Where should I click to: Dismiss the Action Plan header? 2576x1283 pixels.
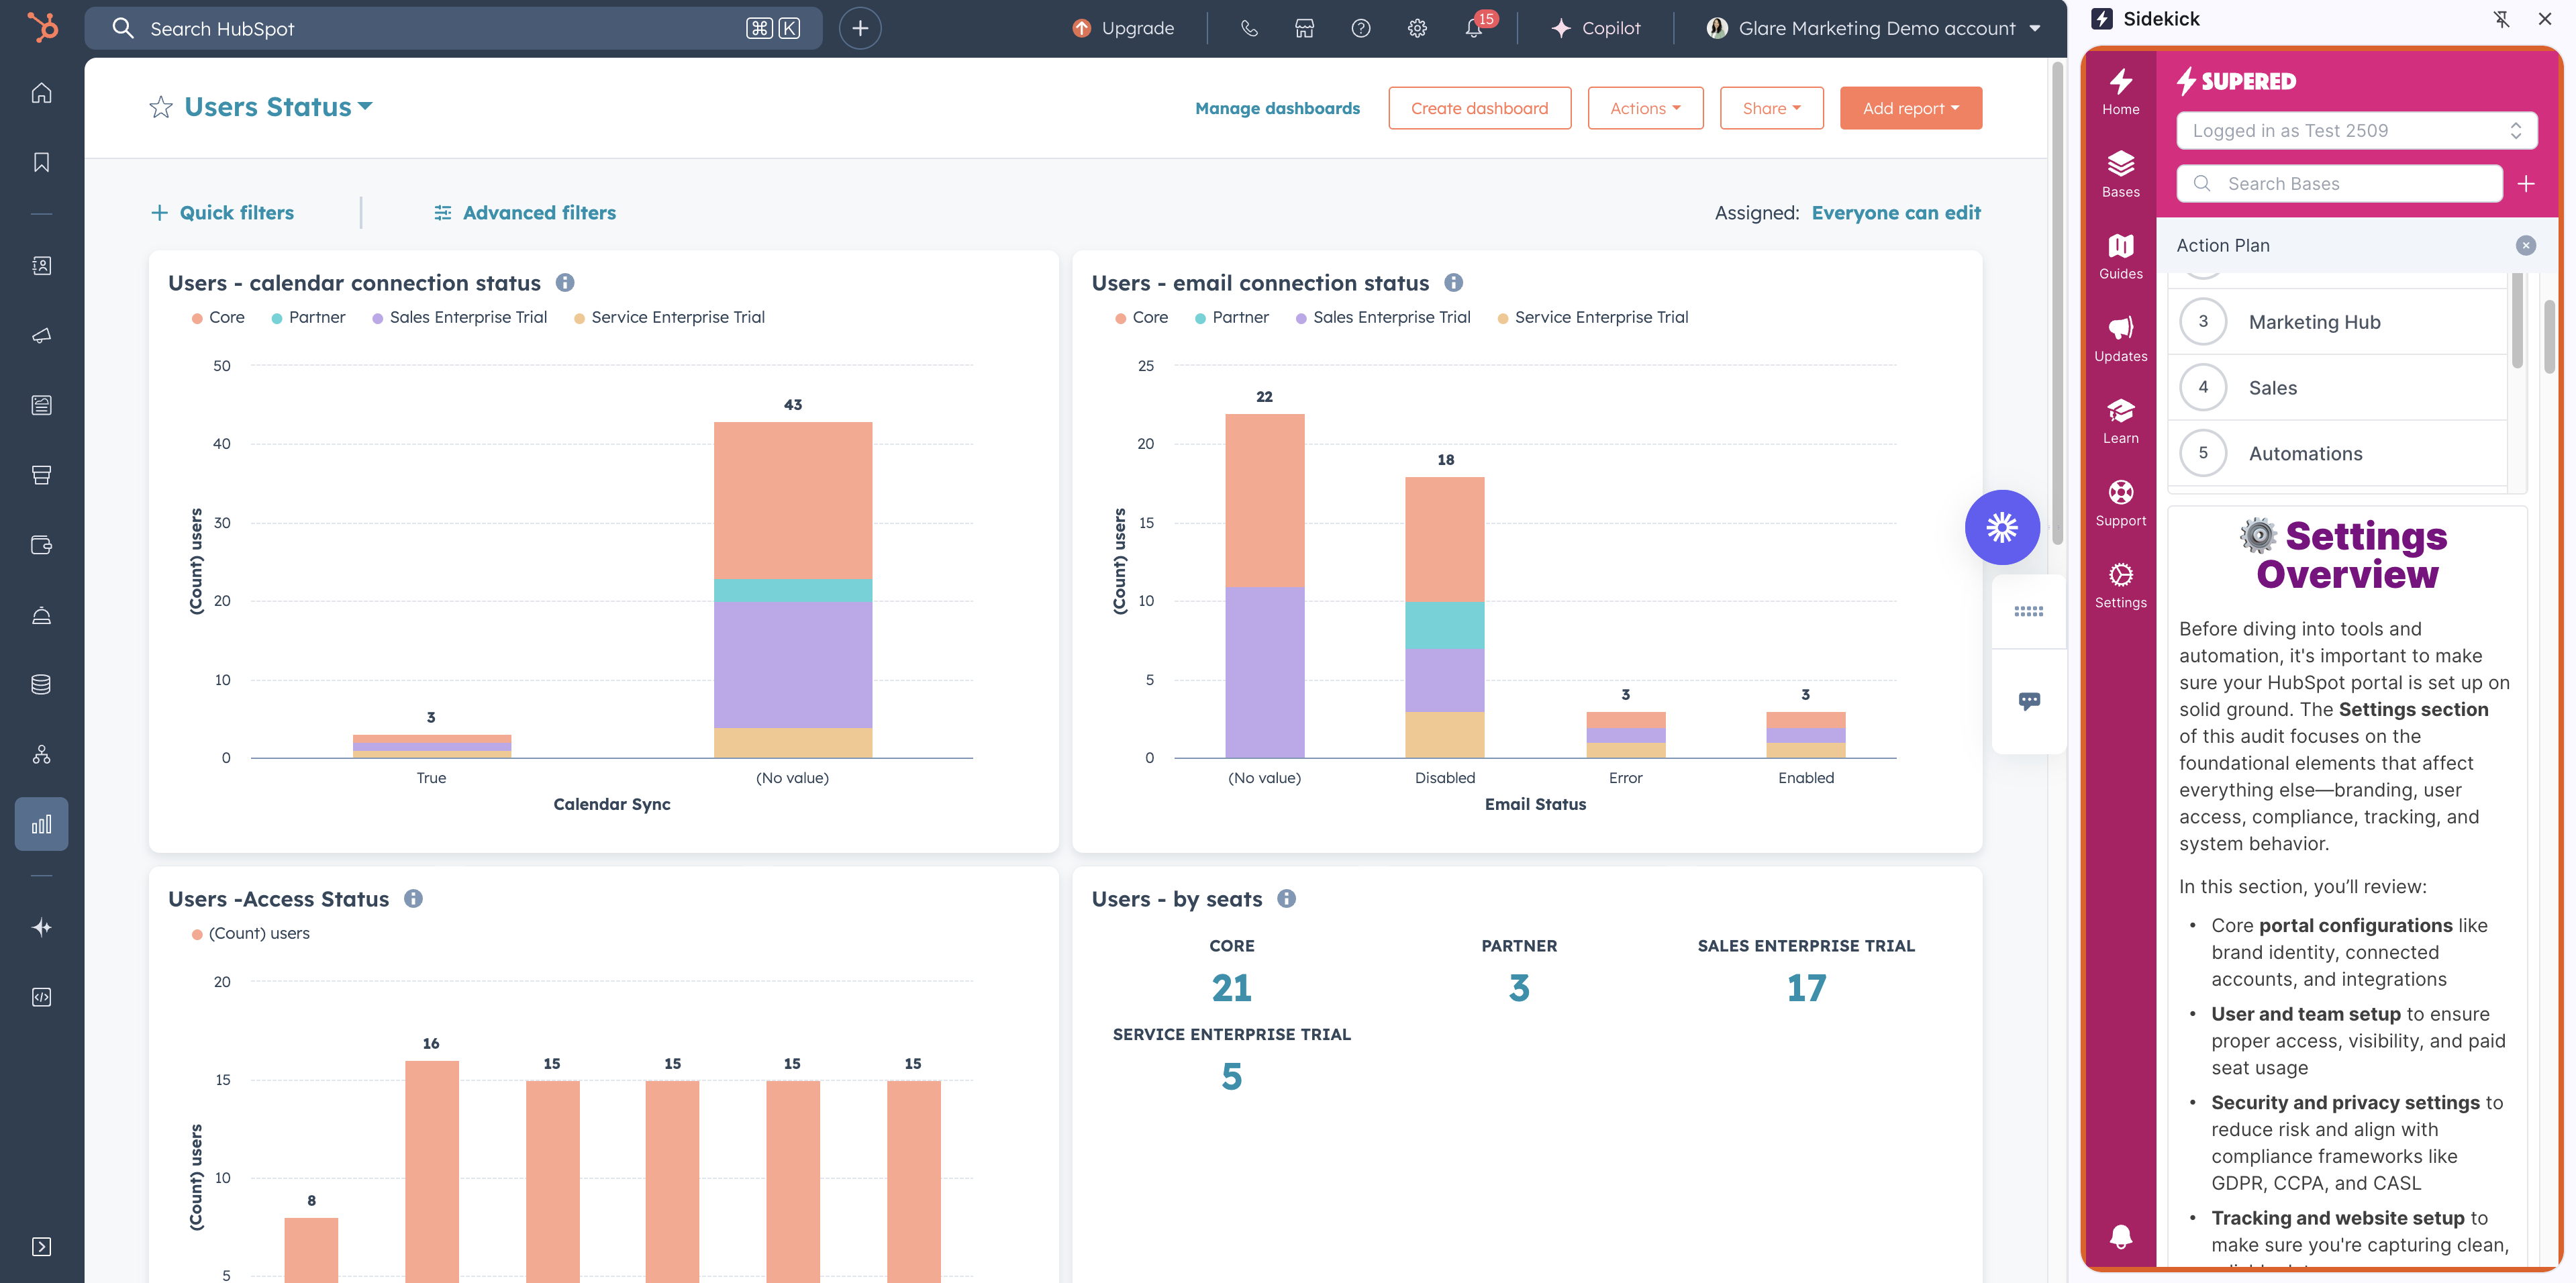(2526, 246)
